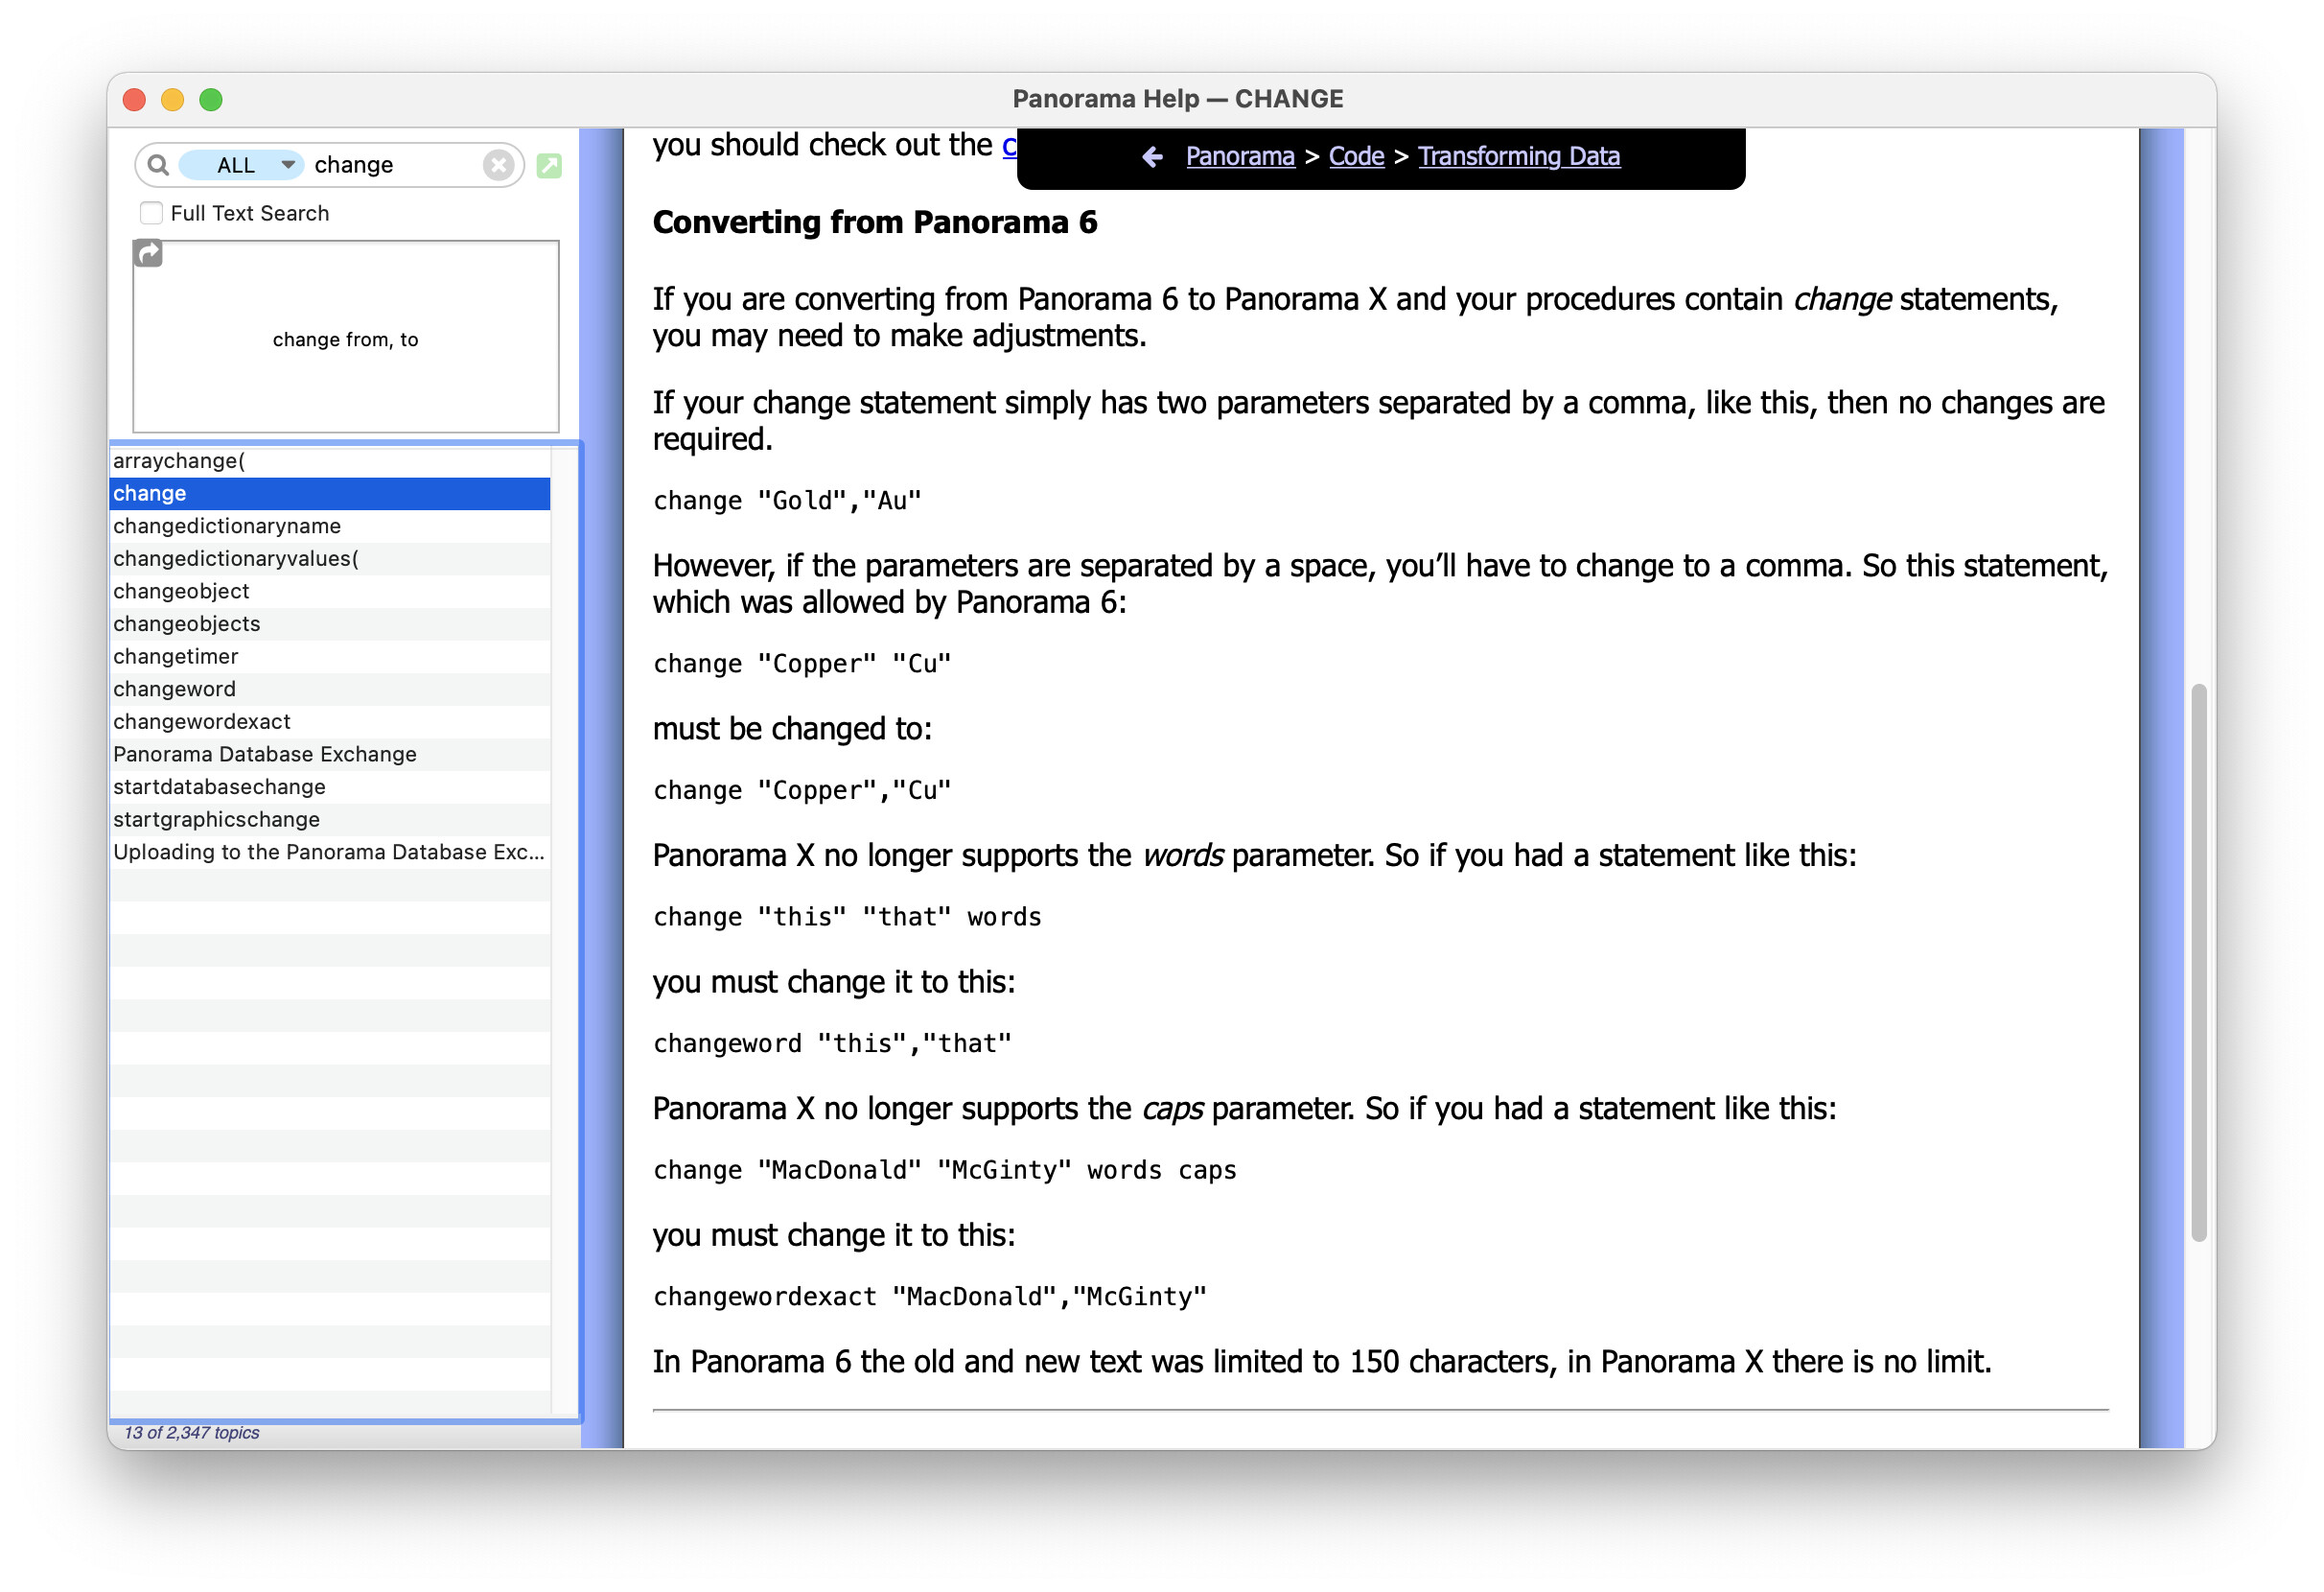The width and height of the screenshot is (2324, 1592).
Task: Click the '13 of 2,347 topics' status text
Action: point(191,1433)
